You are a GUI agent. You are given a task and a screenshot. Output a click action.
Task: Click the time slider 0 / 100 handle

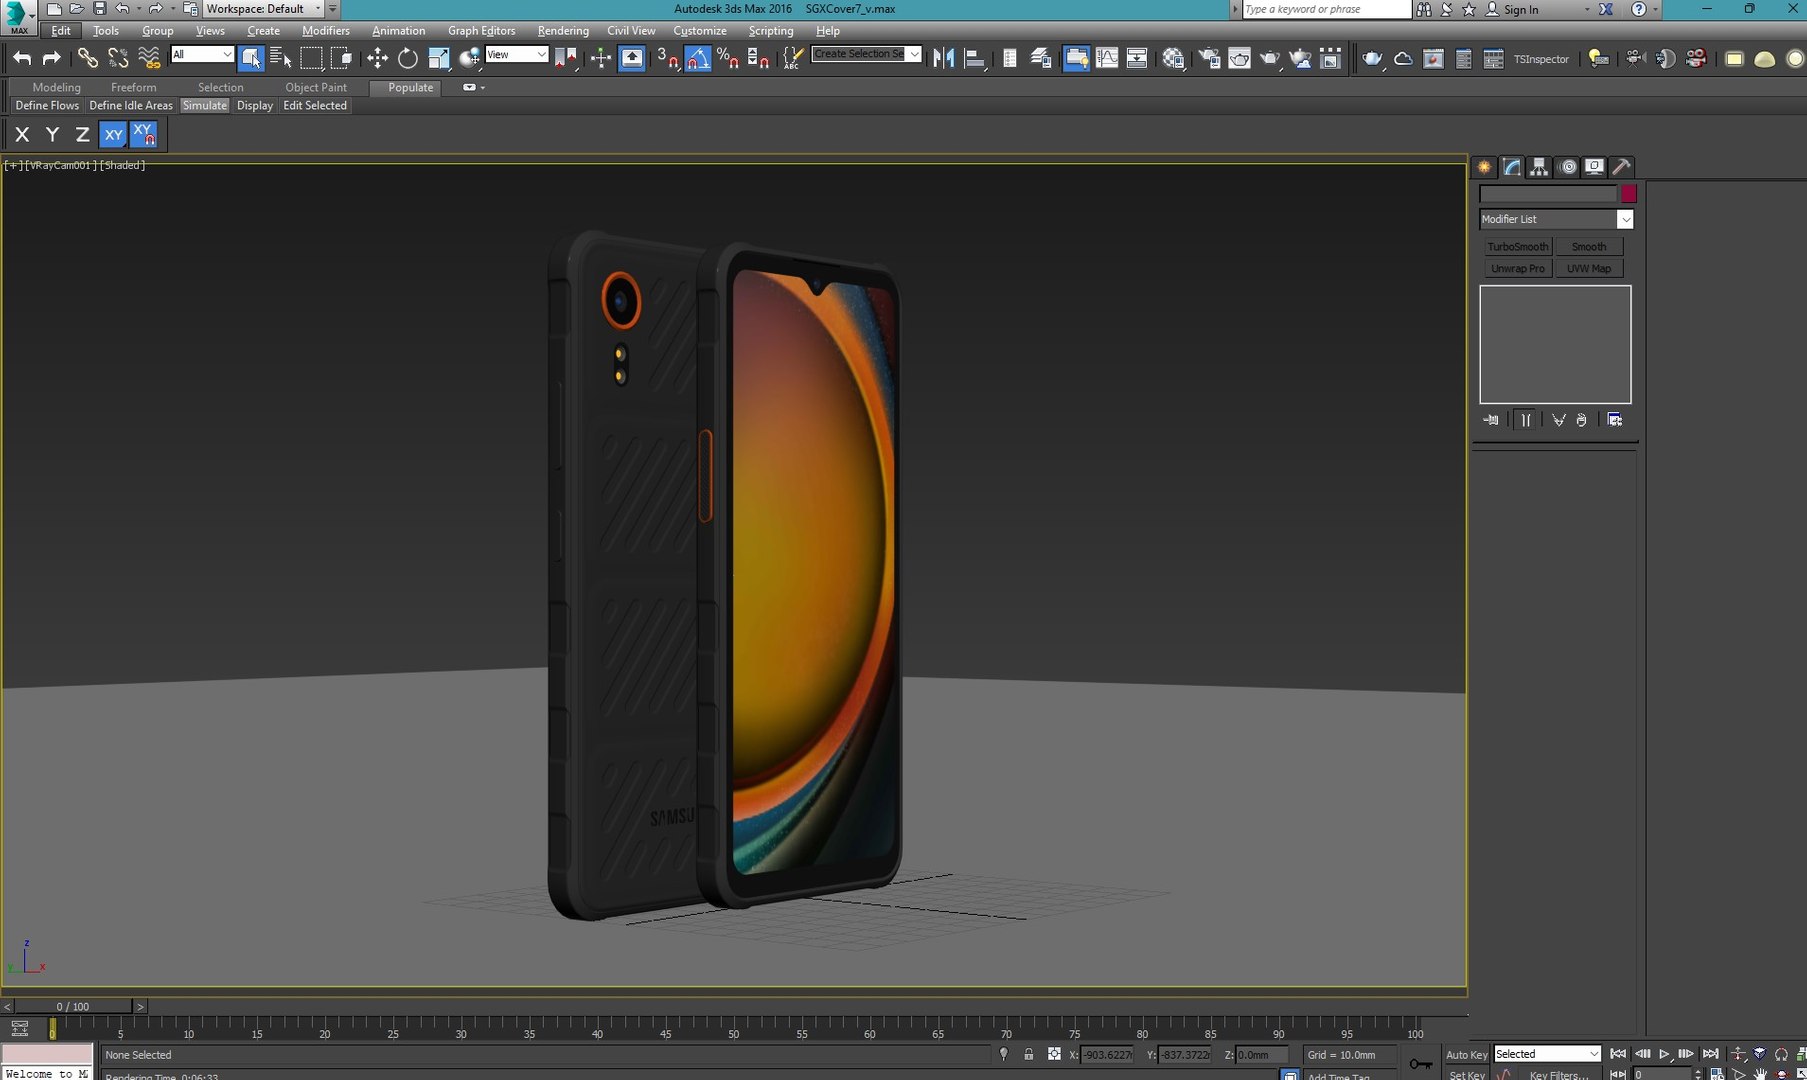tap(72, 1006)
